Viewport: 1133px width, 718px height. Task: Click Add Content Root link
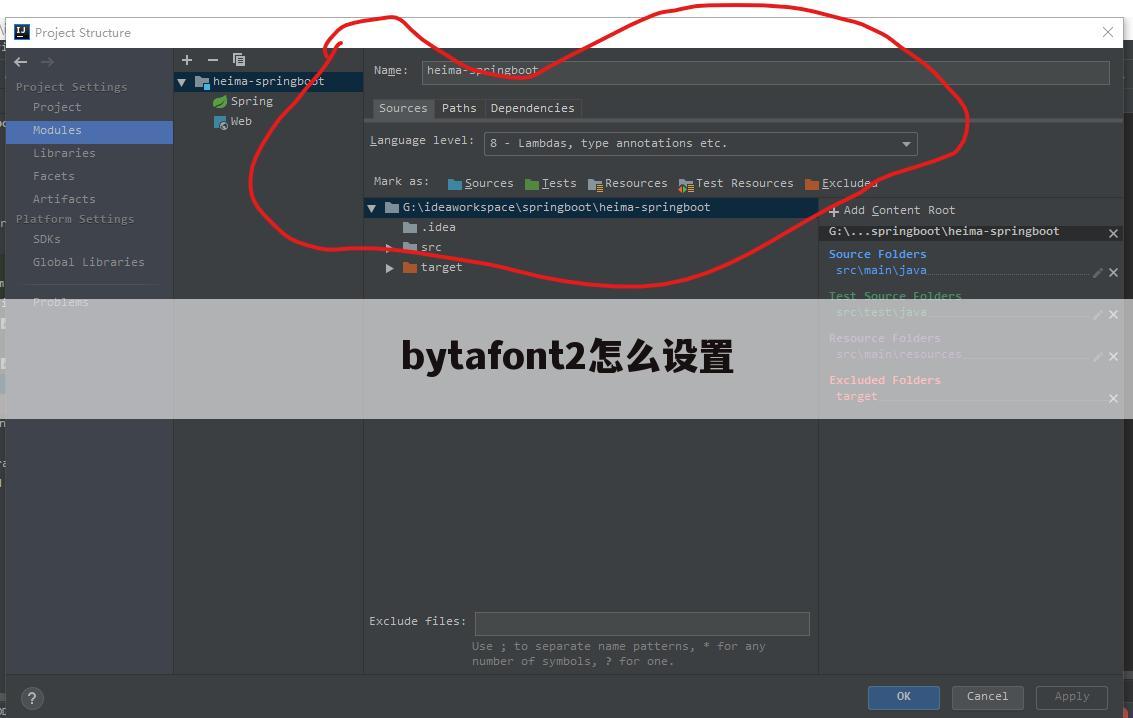[x=892, y=210]
